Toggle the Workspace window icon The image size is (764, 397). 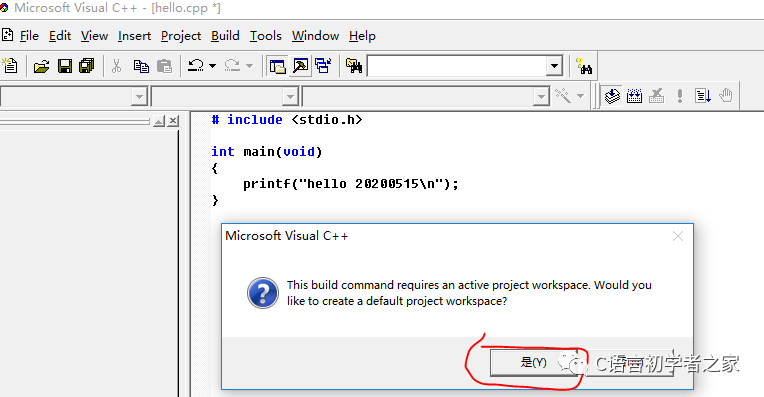click(x=277, y=66)
